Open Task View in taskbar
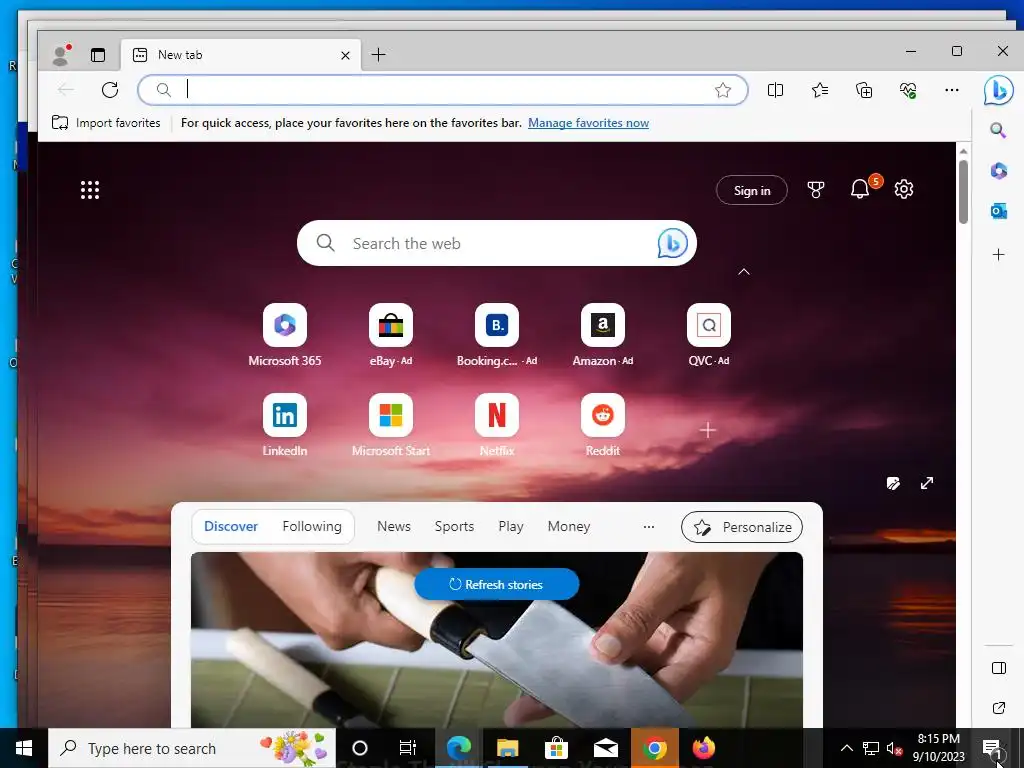Screen dimensions: 1024x768 click(x=408, y=748)
